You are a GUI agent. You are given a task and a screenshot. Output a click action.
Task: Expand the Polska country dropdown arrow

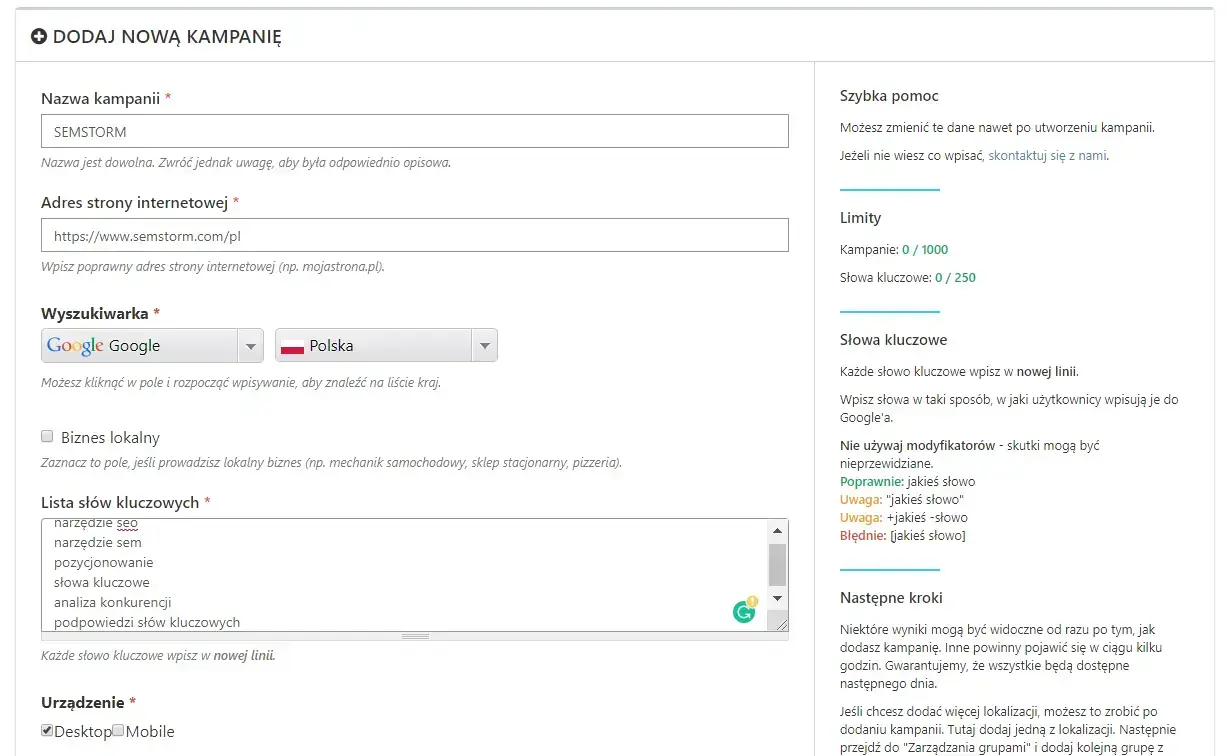coord(484,346)
